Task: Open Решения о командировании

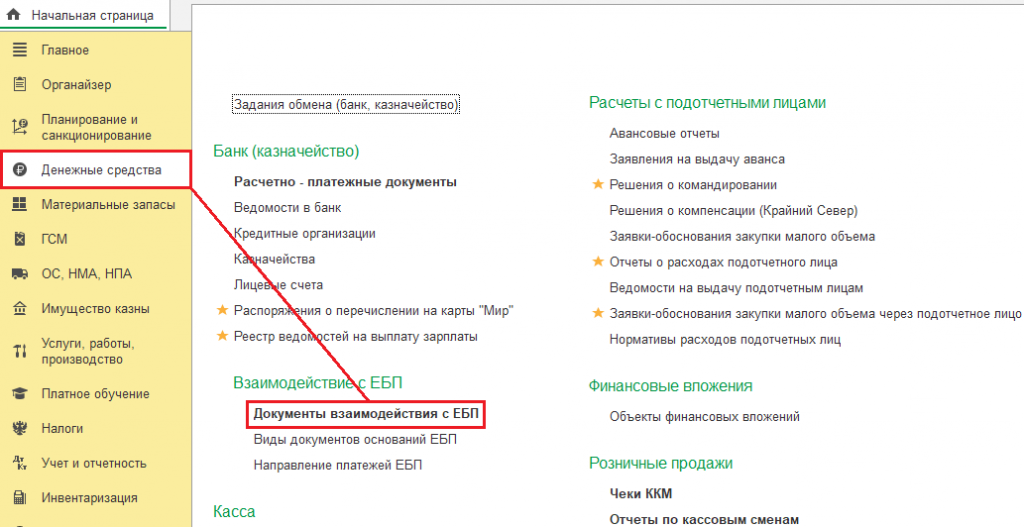Action: coord(693,185)
